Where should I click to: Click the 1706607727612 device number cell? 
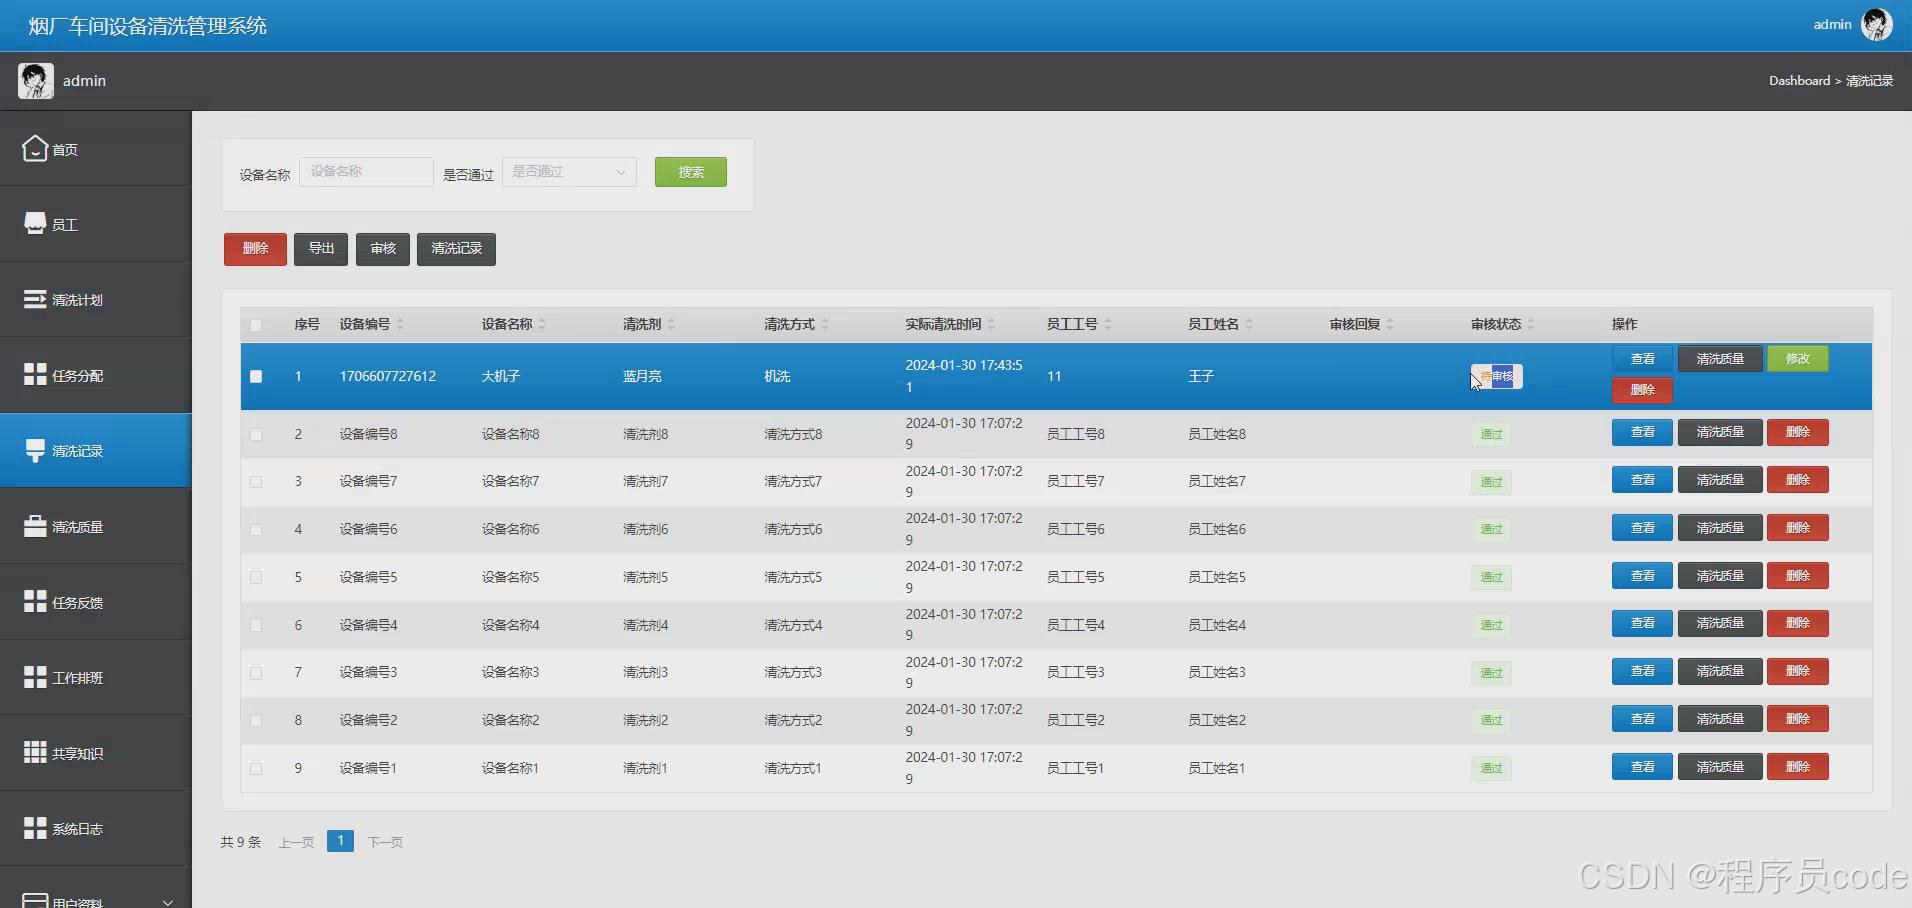388,376
